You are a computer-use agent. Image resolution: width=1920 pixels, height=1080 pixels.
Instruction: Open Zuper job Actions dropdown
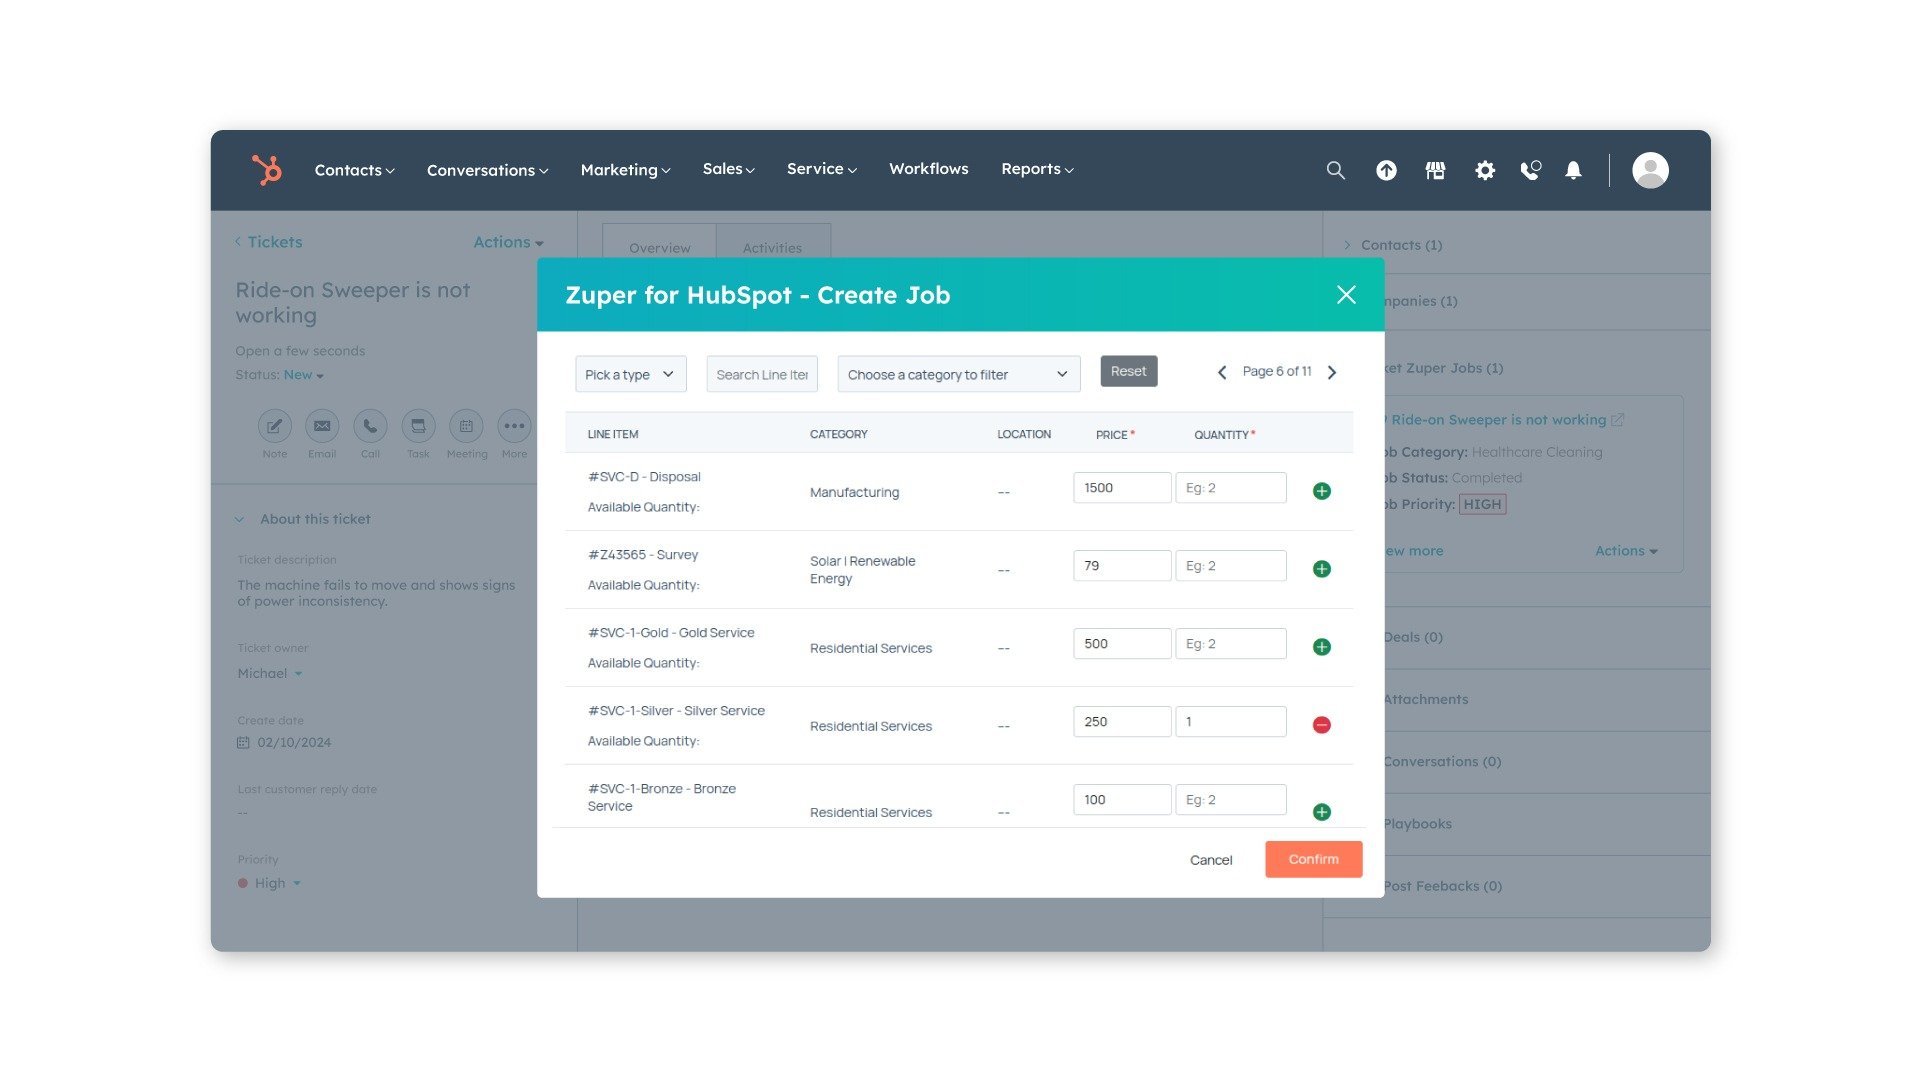click(x=1626, y=551)
